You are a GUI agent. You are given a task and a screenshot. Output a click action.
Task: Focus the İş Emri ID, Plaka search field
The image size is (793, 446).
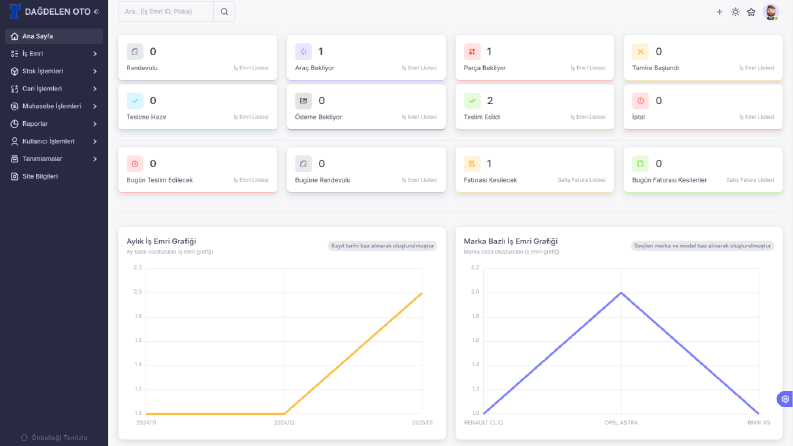point(166,12)
